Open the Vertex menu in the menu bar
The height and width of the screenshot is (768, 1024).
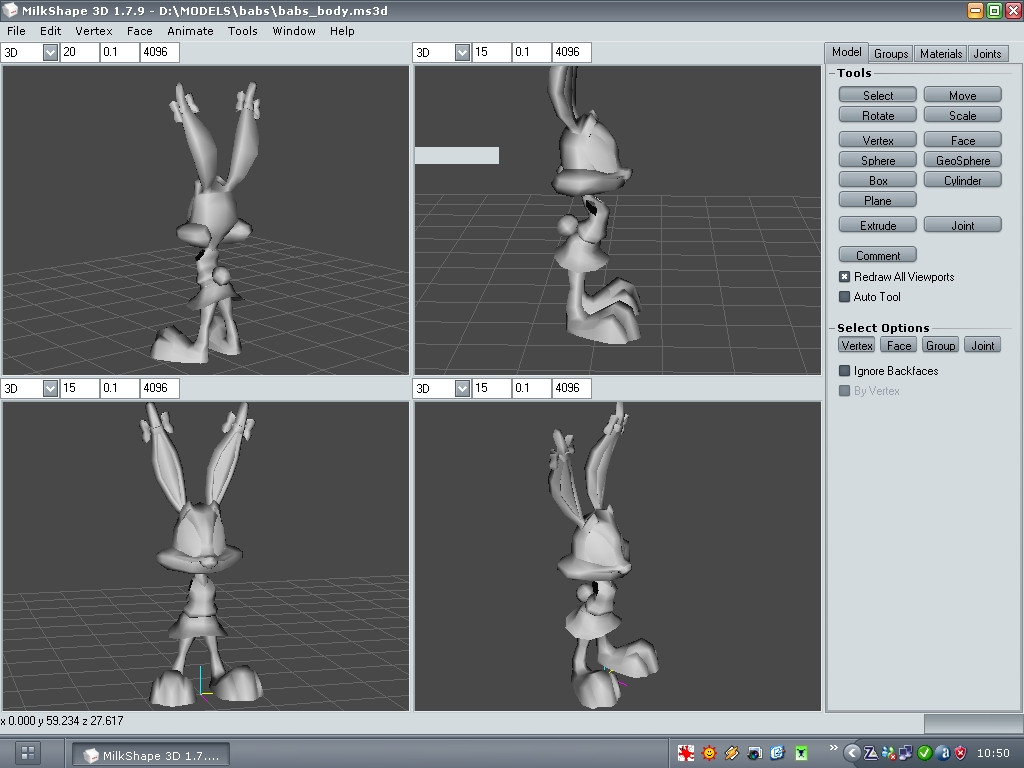tap(93, 31)
